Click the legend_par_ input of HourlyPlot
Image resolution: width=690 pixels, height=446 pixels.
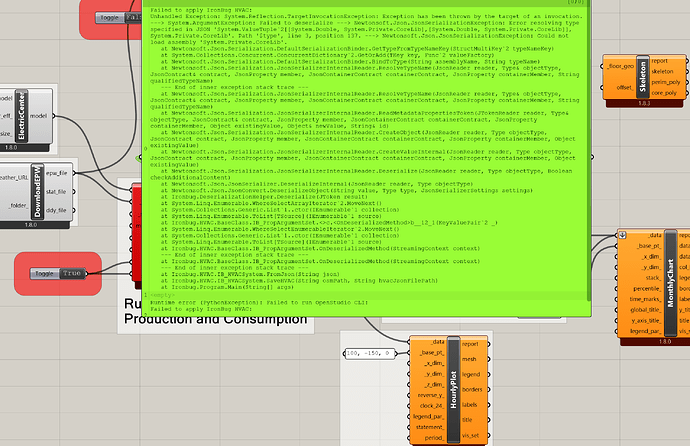[x=429, y=417]
